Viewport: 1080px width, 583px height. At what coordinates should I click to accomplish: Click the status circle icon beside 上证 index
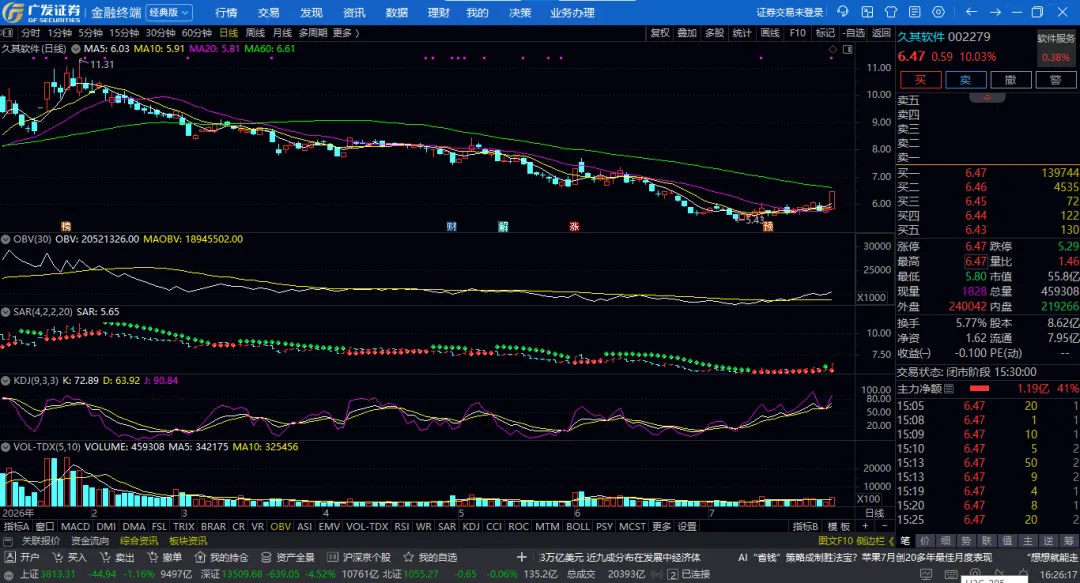9,574
